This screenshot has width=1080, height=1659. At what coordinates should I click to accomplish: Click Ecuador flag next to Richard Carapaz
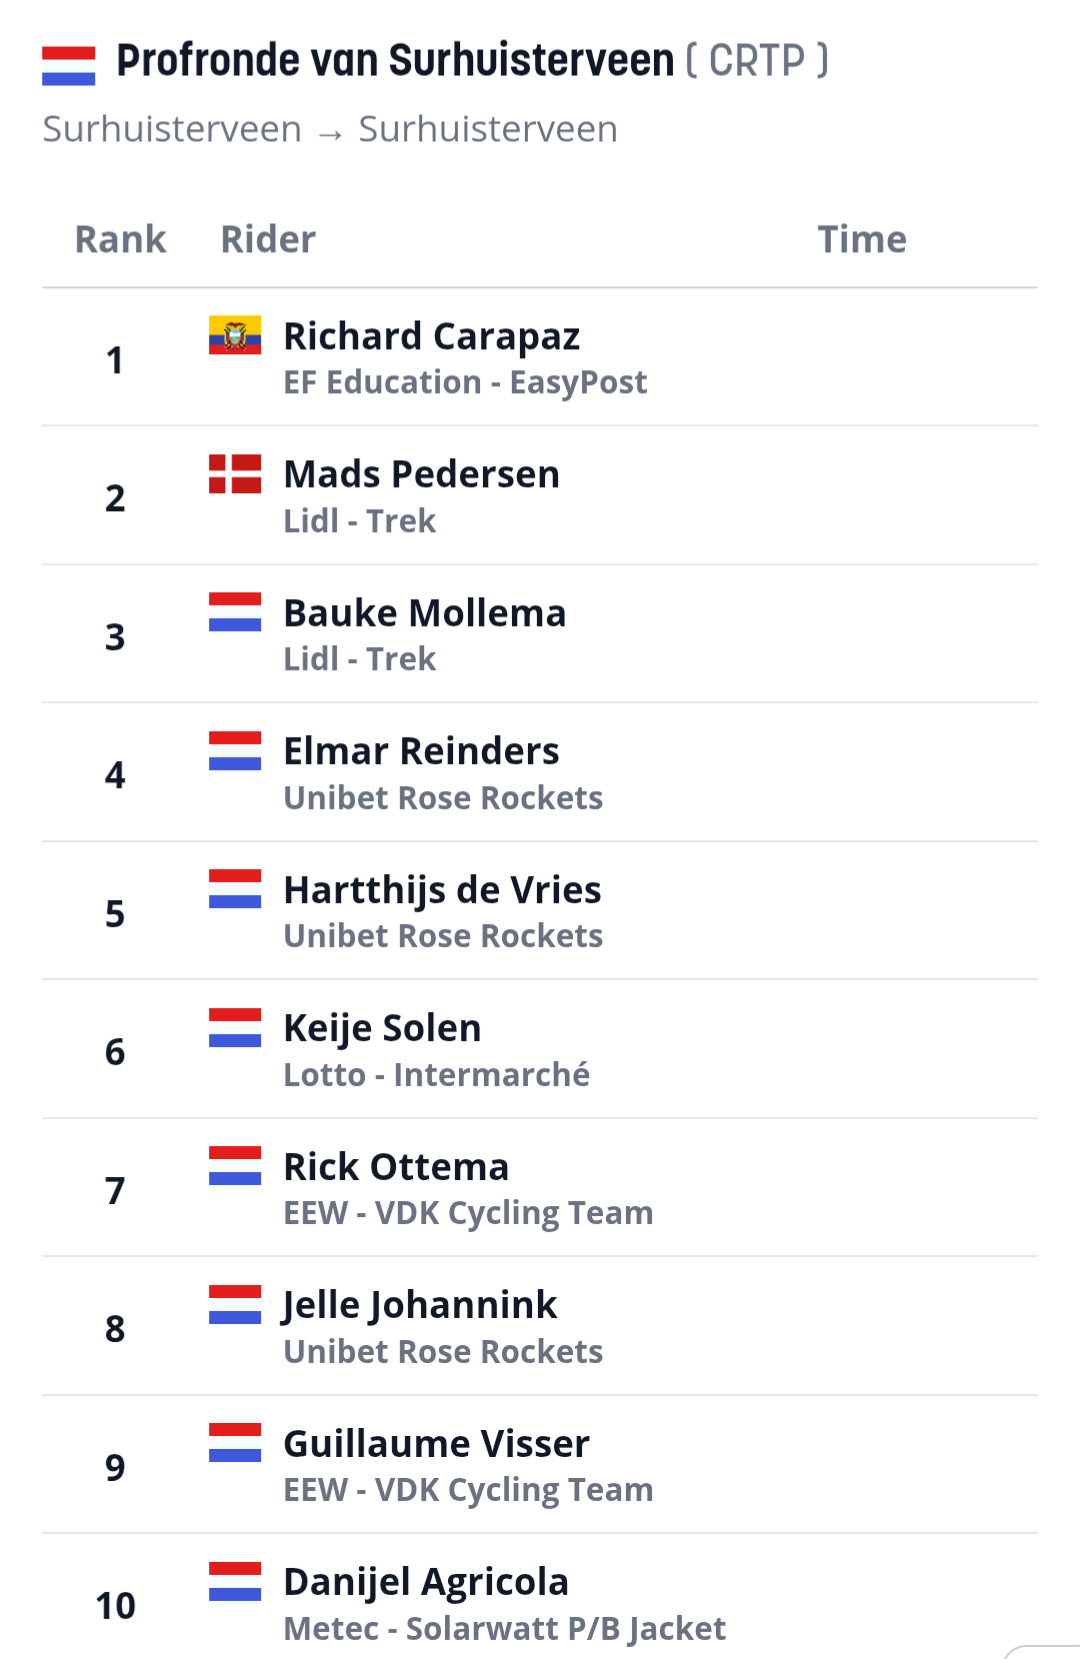pyautogui.click(x=235, y=335)
